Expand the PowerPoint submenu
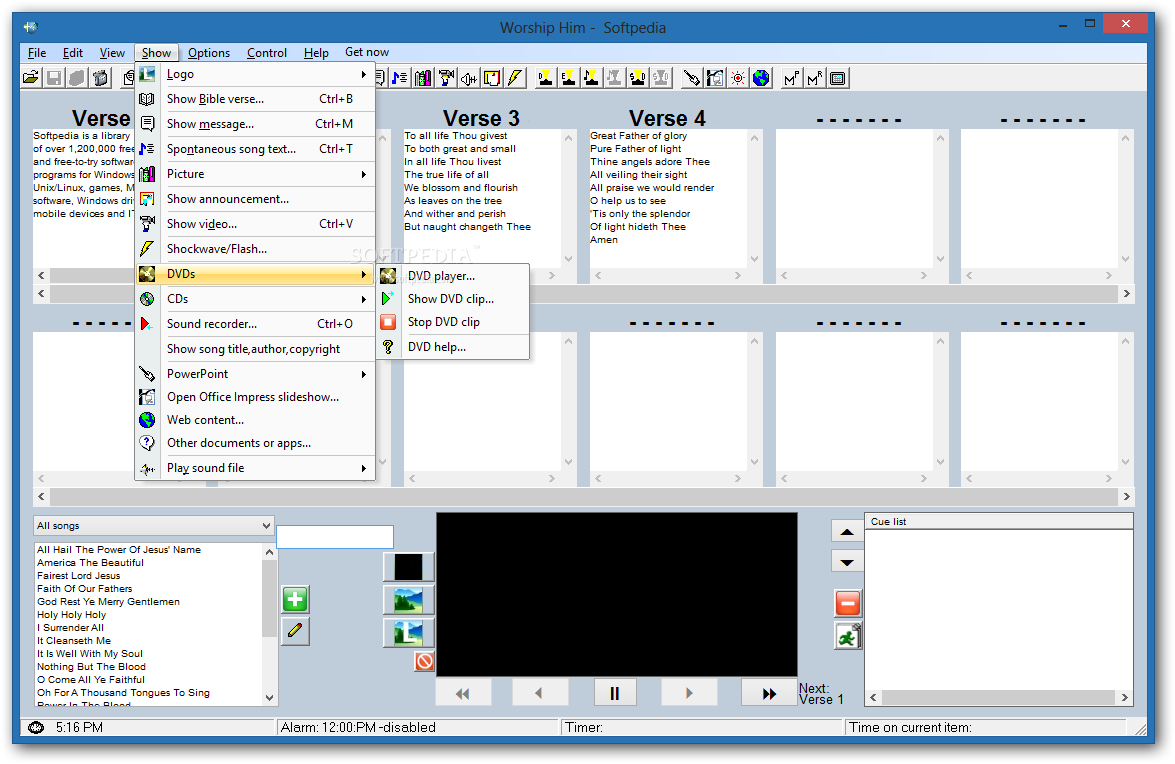Screen dimensions: 1175x764 (x=256, y=374)
